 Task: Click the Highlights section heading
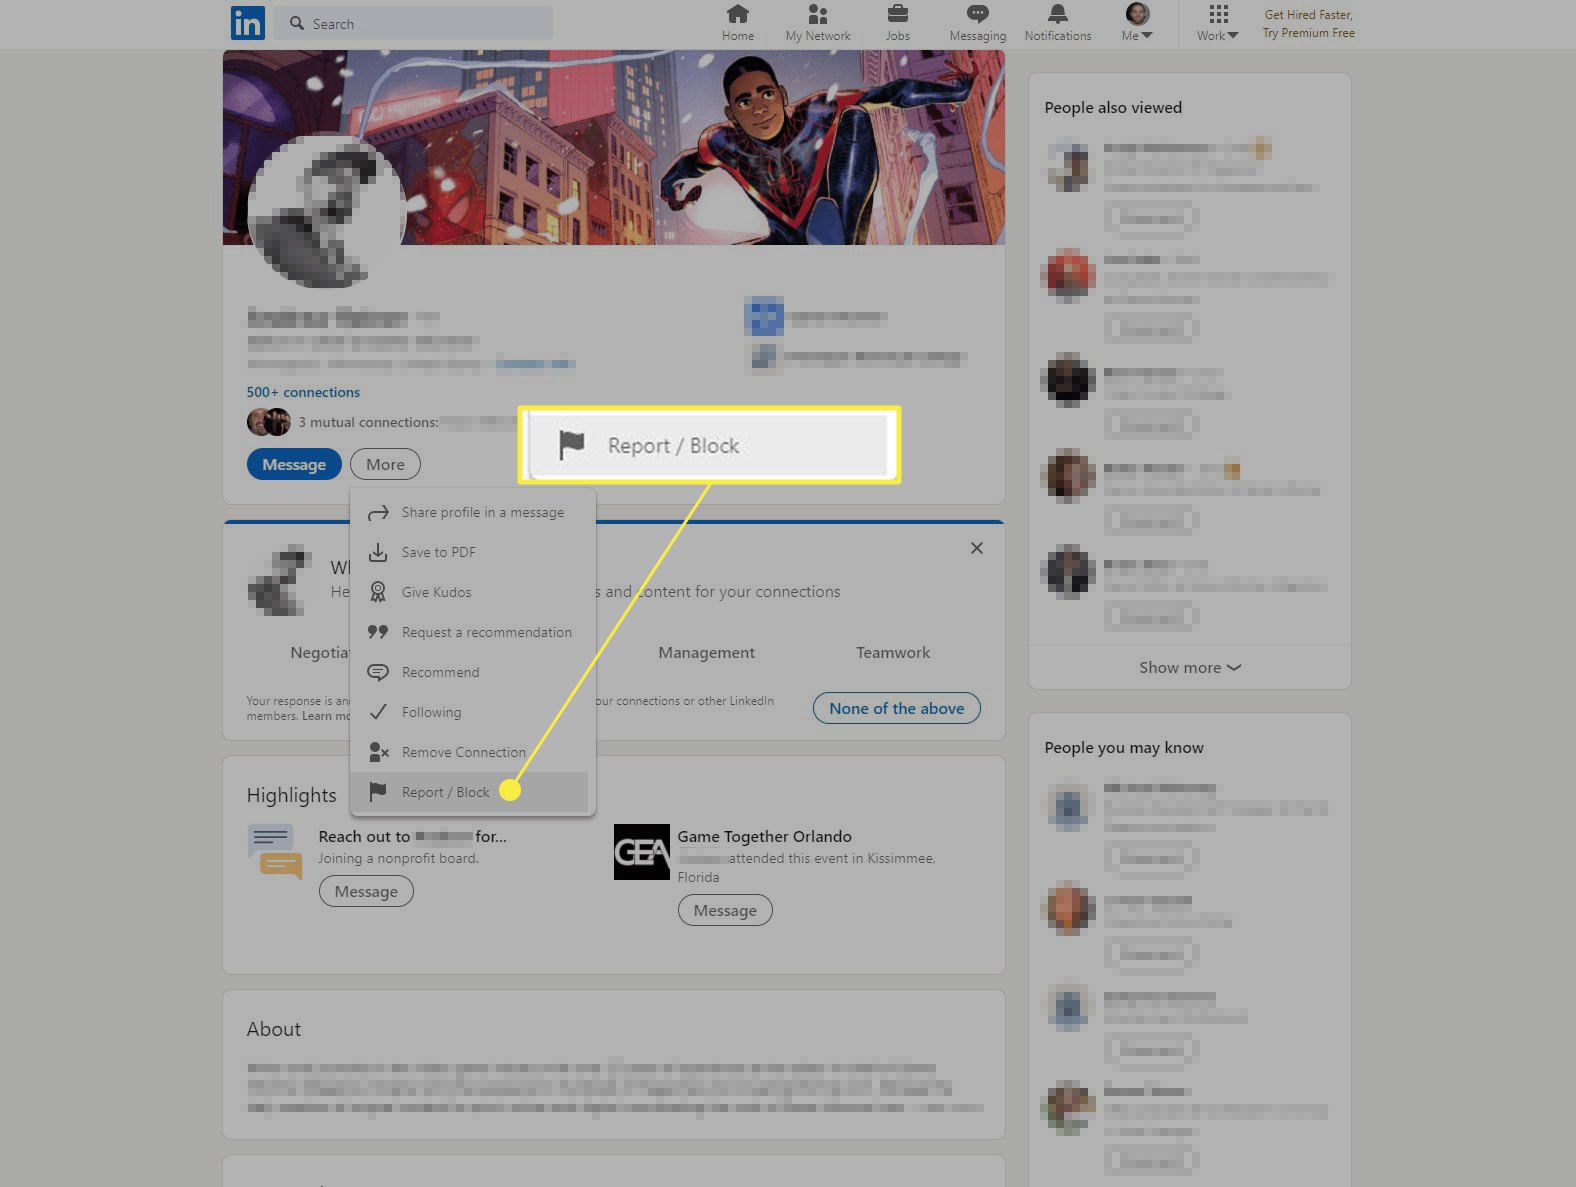point(292,795)
